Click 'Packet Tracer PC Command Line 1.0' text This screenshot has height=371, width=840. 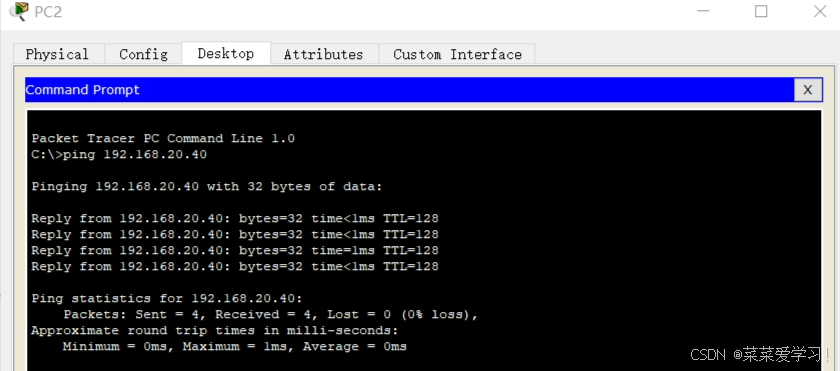click(x=163, y=139)
